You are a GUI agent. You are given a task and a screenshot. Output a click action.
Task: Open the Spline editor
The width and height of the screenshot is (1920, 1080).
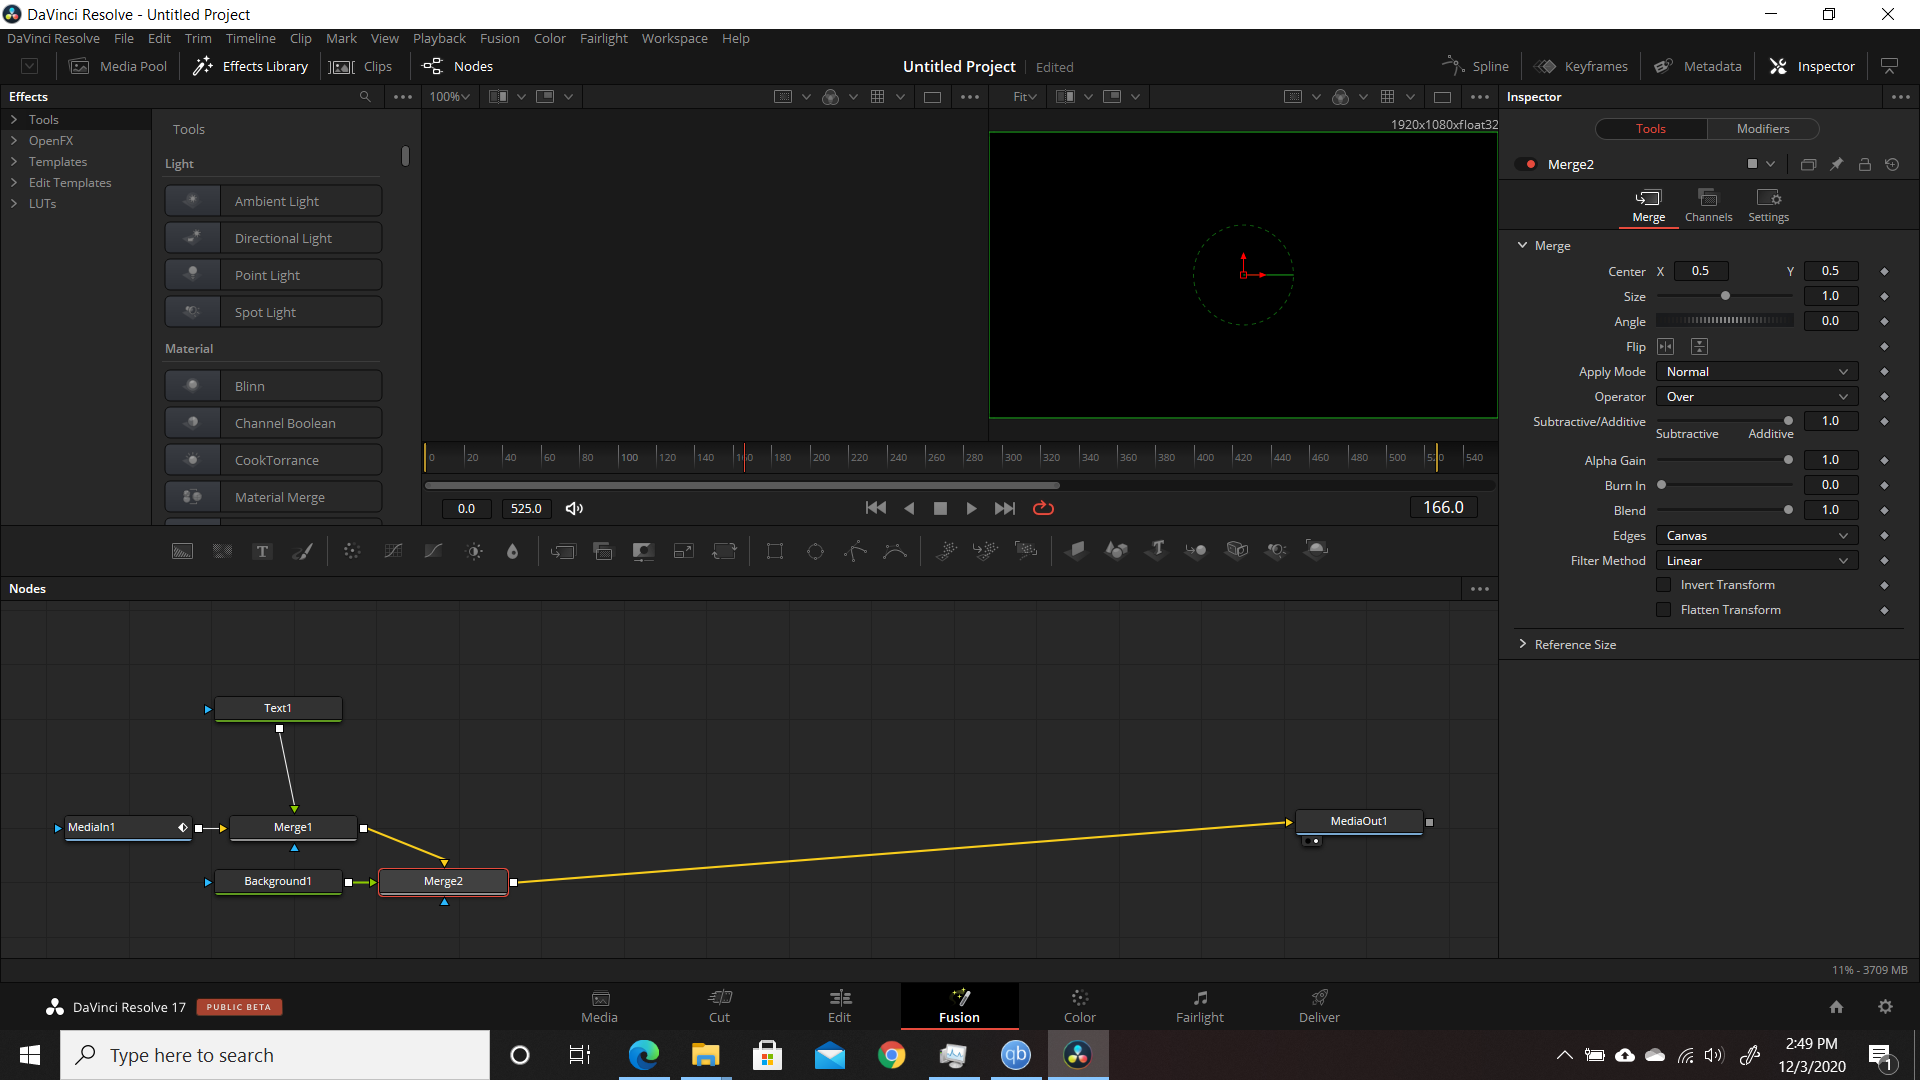tap(1475, 66)
